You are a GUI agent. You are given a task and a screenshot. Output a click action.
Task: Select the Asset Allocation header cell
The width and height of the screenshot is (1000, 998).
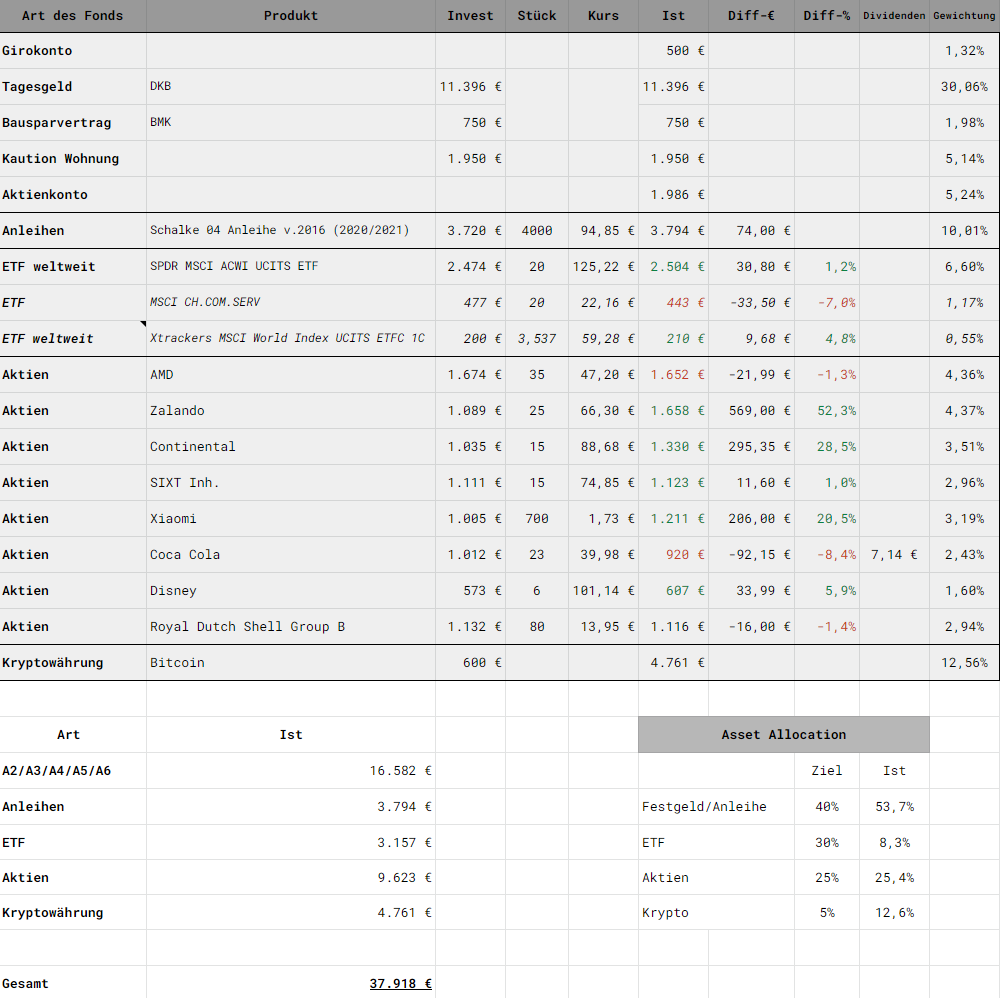[784, 735]
